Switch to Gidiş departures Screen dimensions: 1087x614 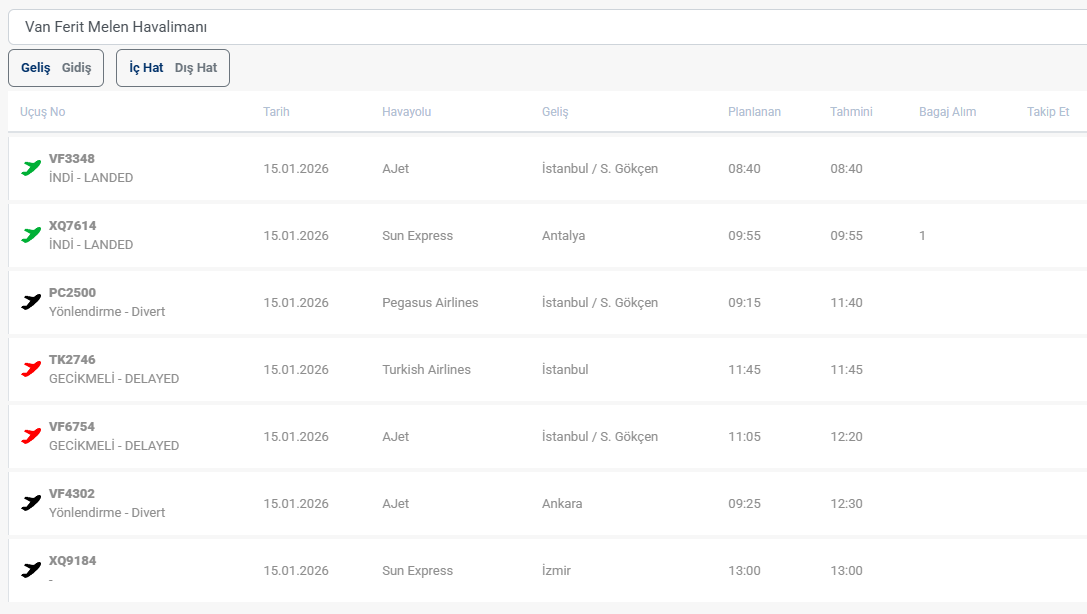(76, 68)
